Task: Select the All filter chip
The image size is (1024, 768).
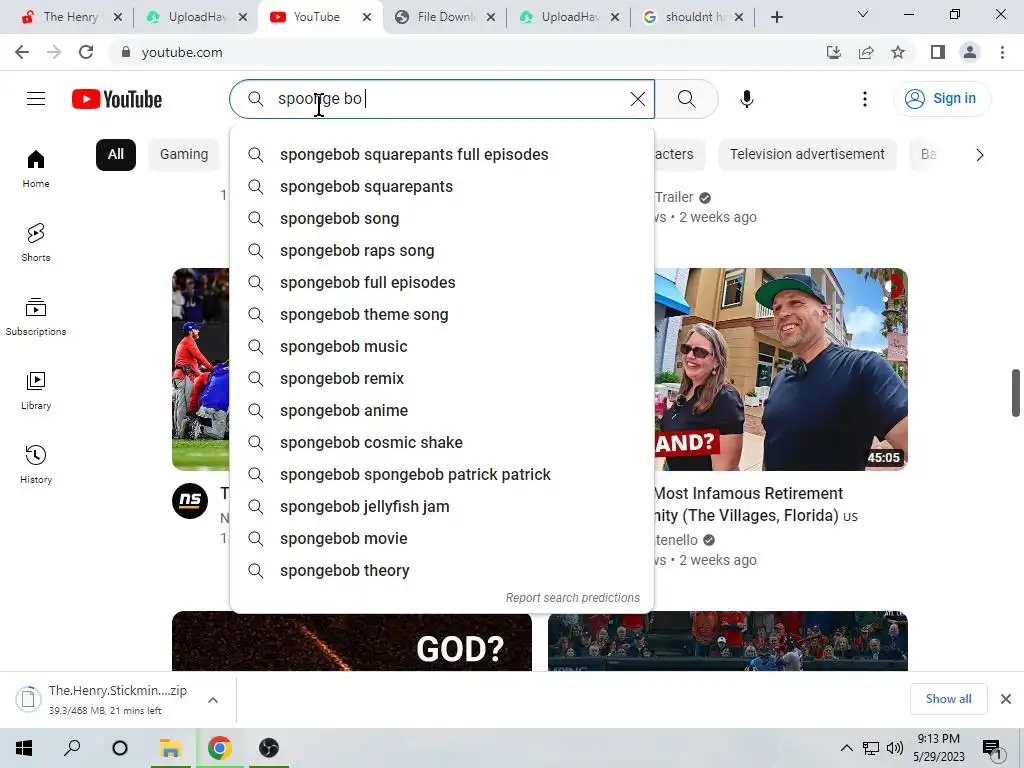Action: pyautogui.click(x=116, y=155)
